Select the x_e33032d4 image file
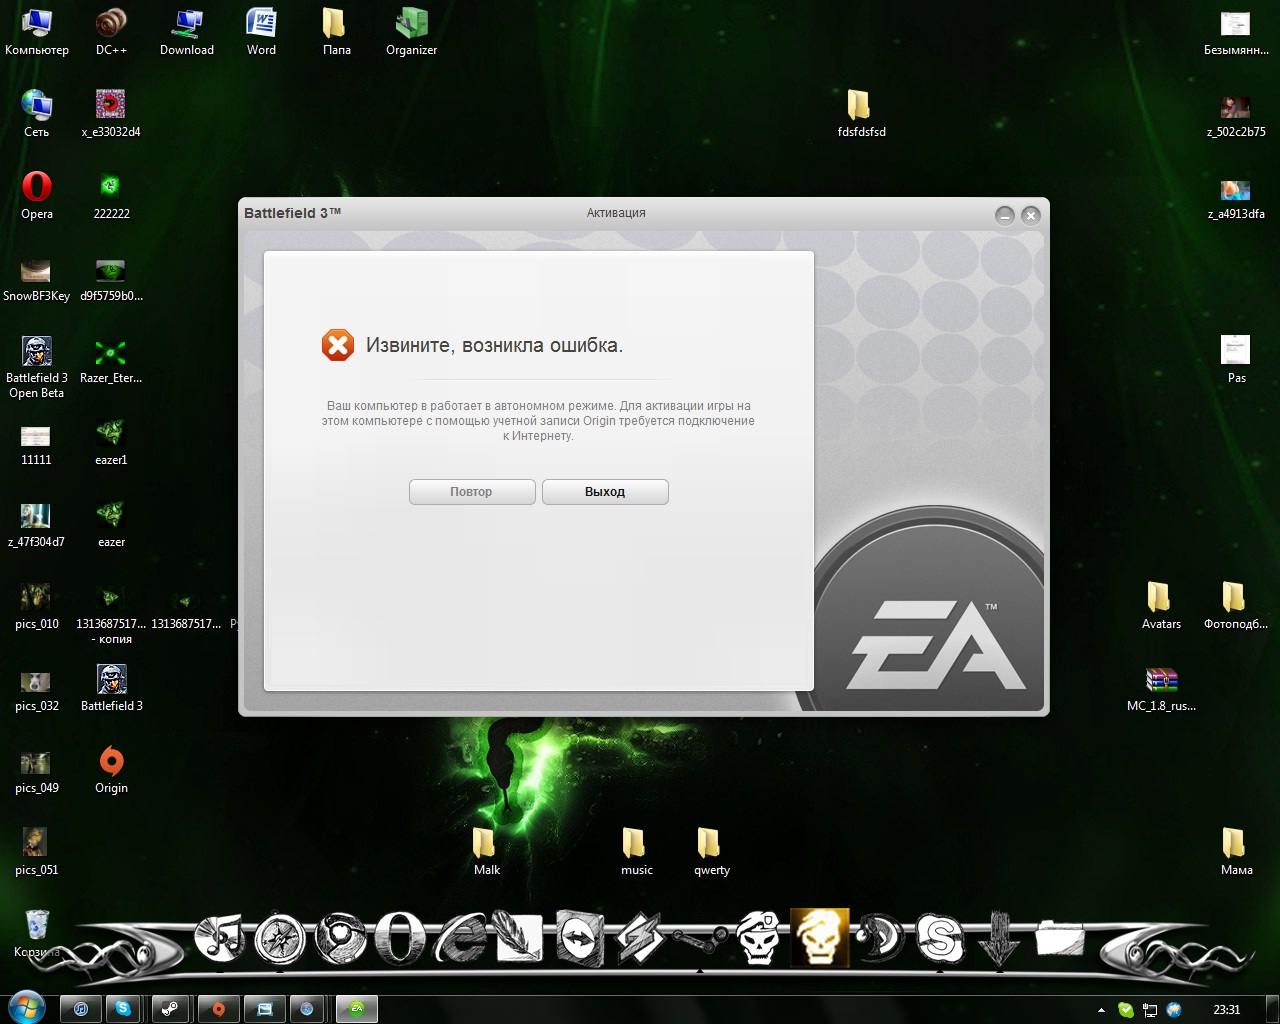The image size is (1280, 1024). (x=111, y=114)
